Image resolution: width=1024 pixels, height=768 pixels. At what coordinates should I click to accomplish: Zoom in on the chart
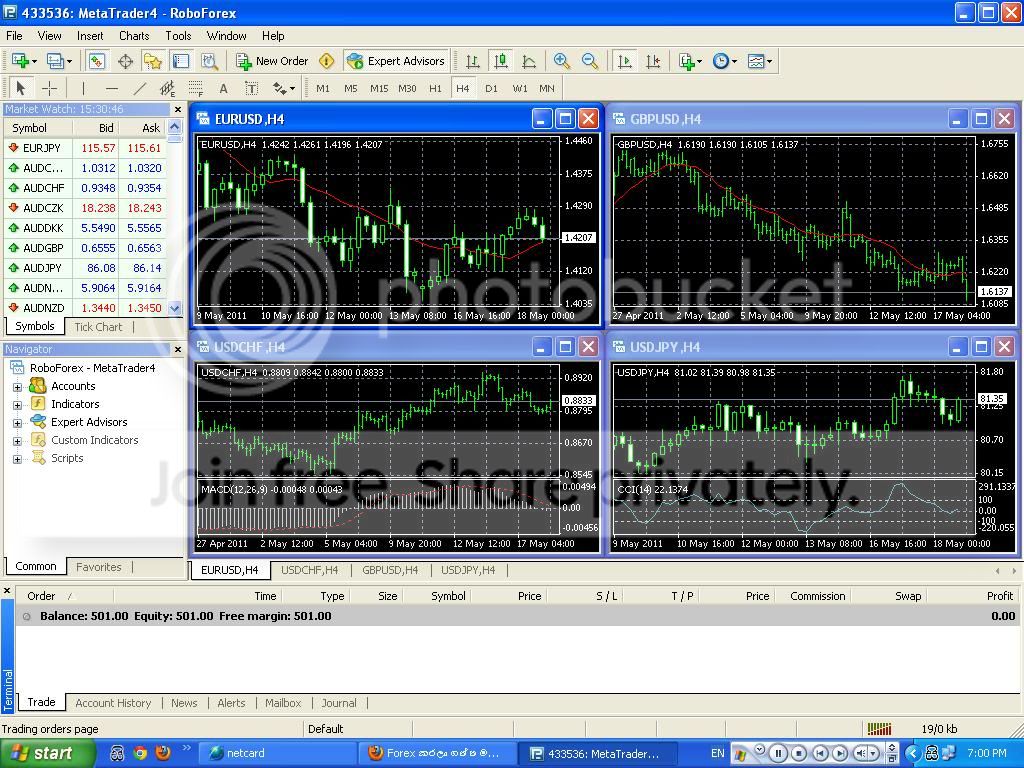[x=561, y=61]
